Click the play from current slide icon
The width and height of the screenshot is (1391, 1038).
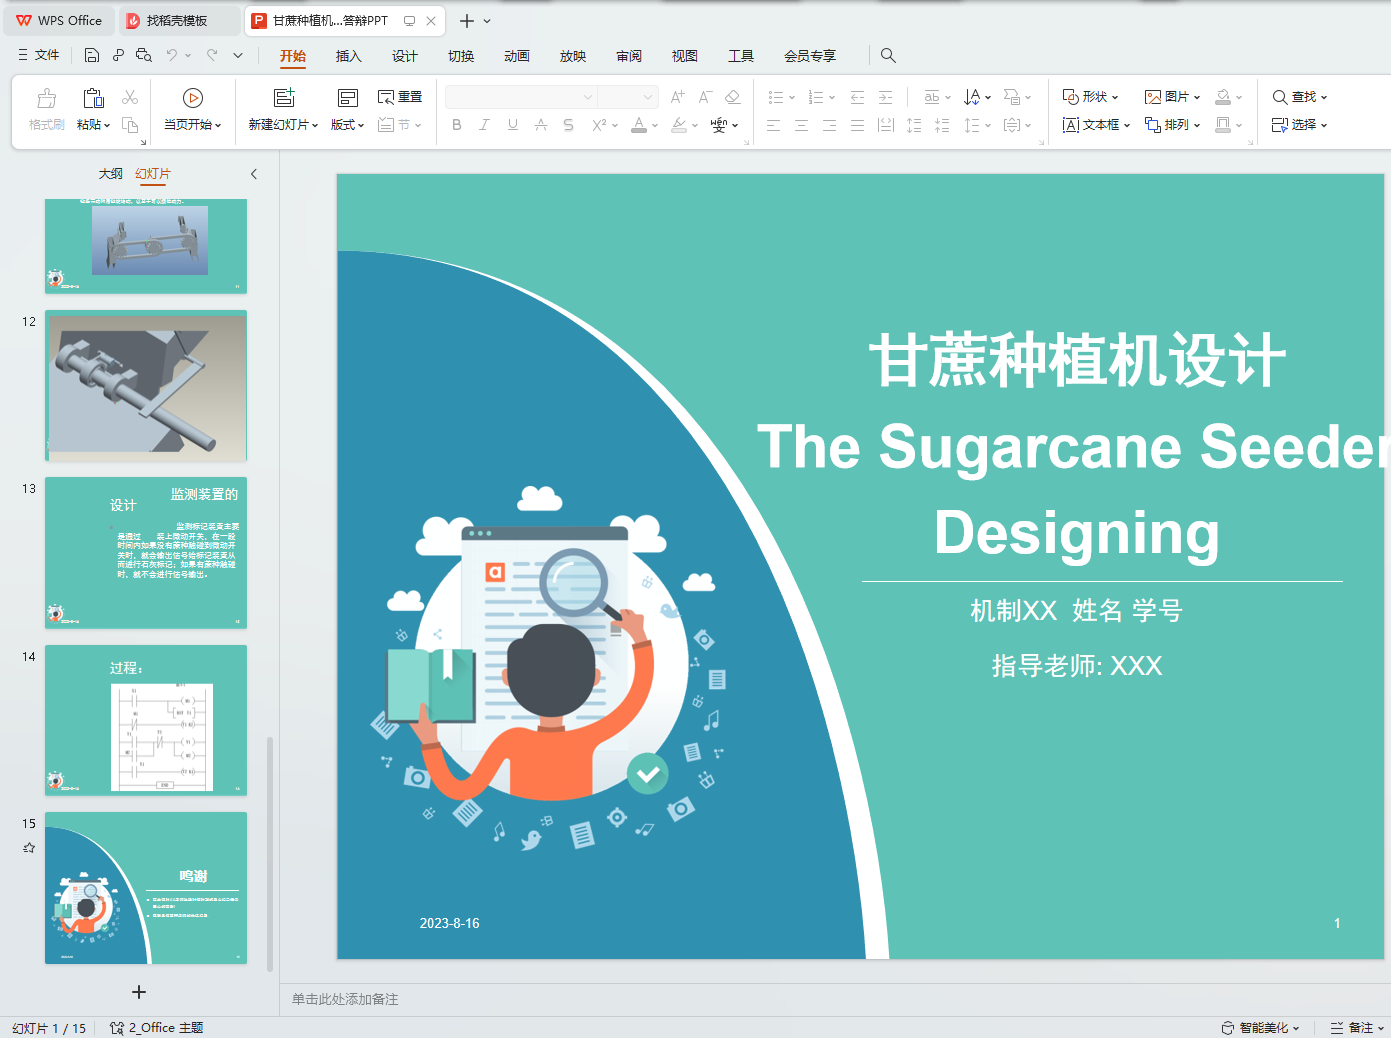point(193,98)
